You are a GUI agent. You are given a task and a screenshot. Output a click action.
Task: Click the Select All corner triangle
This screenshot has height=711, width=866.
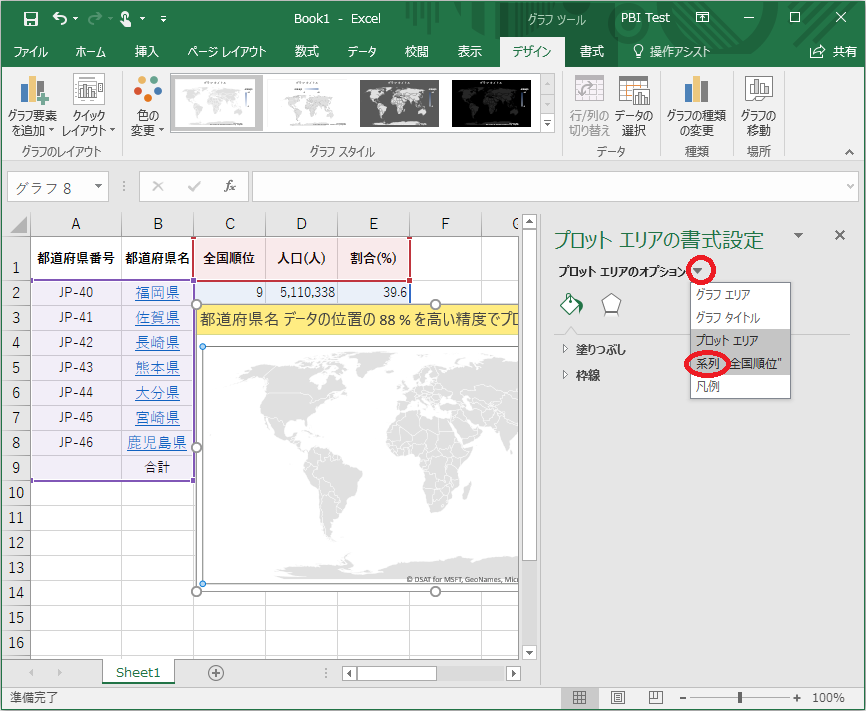point(18,224)
